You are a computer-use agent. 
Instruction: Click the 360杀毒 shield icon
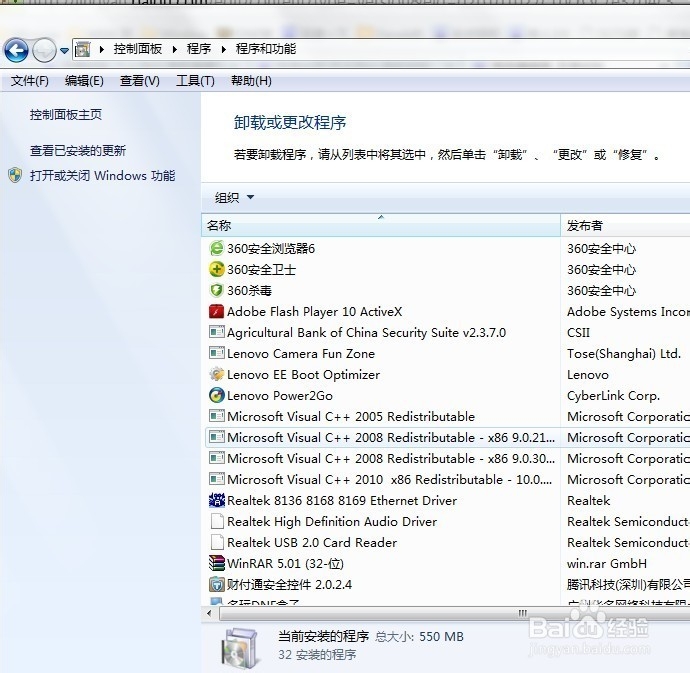coord(217,291)
